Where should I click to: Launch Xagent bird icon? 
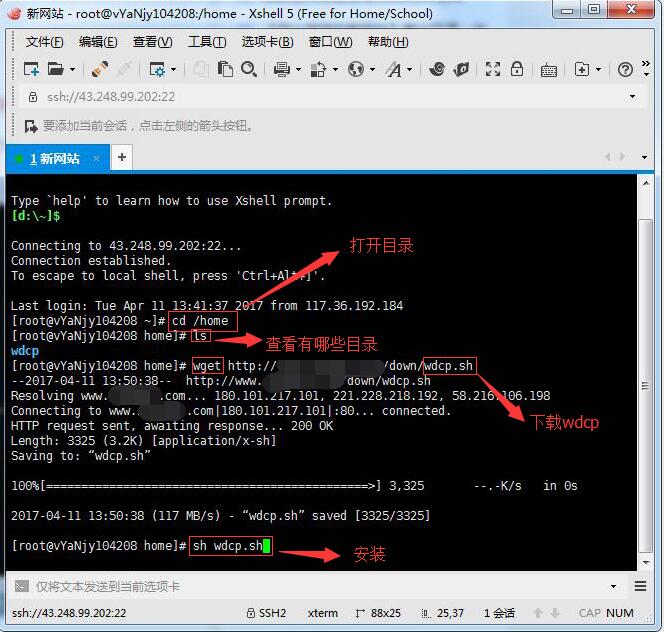click(x=461, y=69)
